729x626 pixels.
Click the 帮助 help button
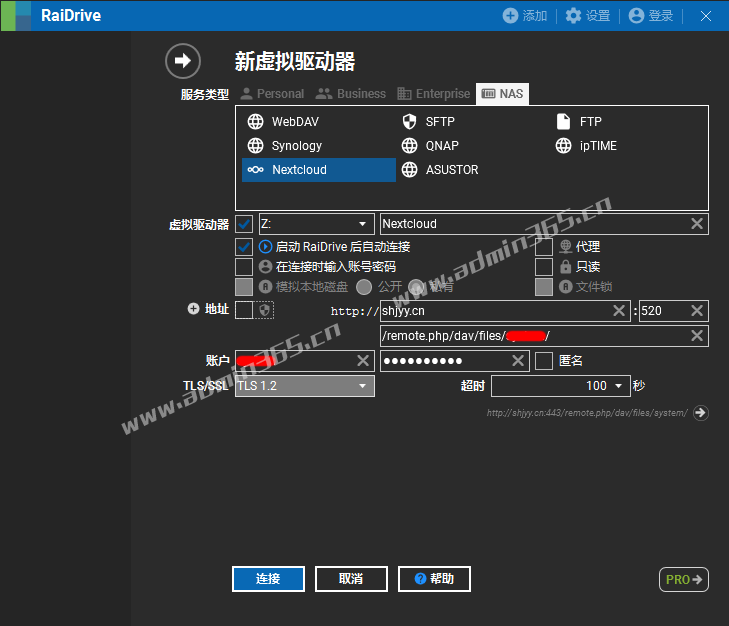click(434, 579)
